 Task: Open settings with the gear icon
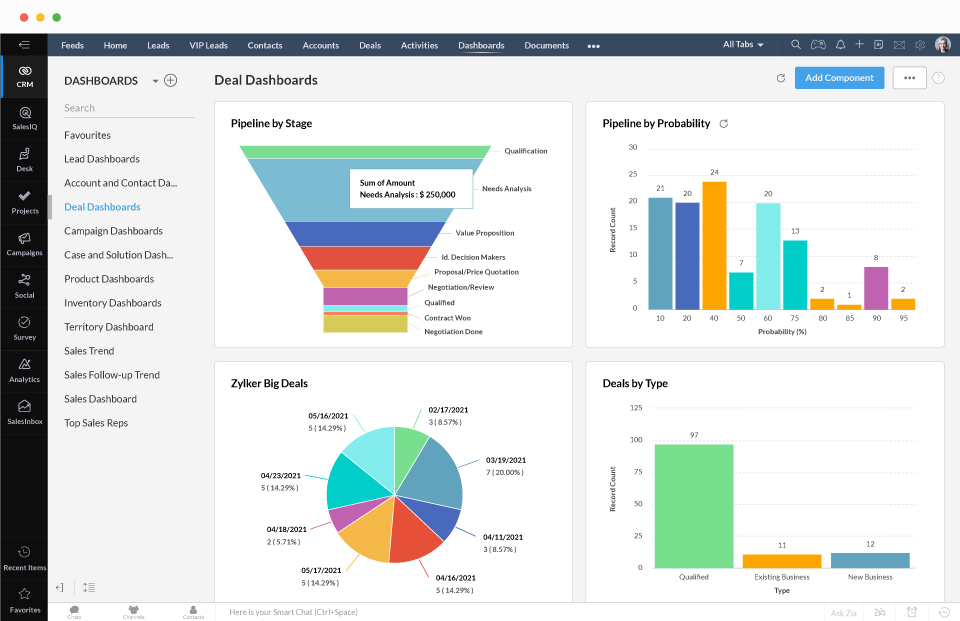tap(922, 44)
